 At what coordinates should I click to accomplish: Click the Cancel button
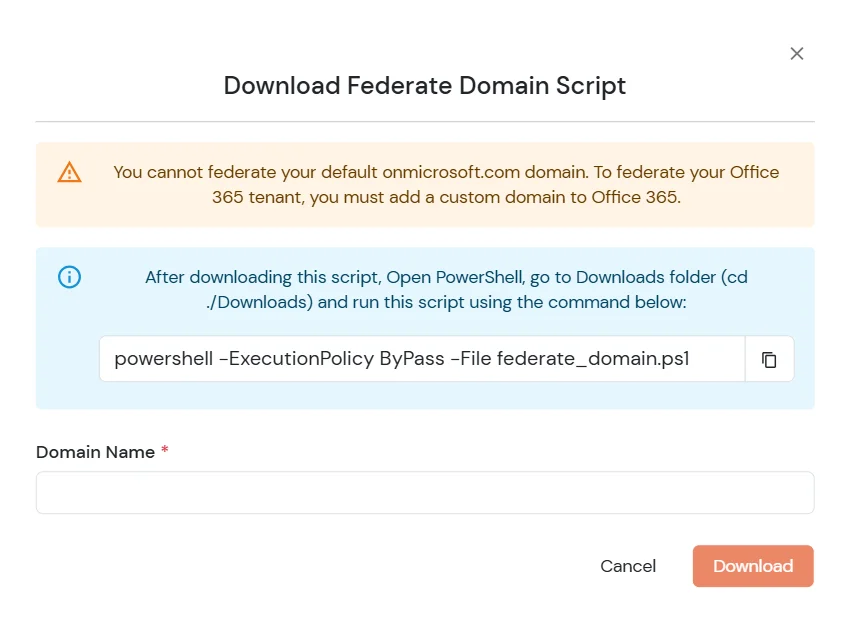(628, 565)
